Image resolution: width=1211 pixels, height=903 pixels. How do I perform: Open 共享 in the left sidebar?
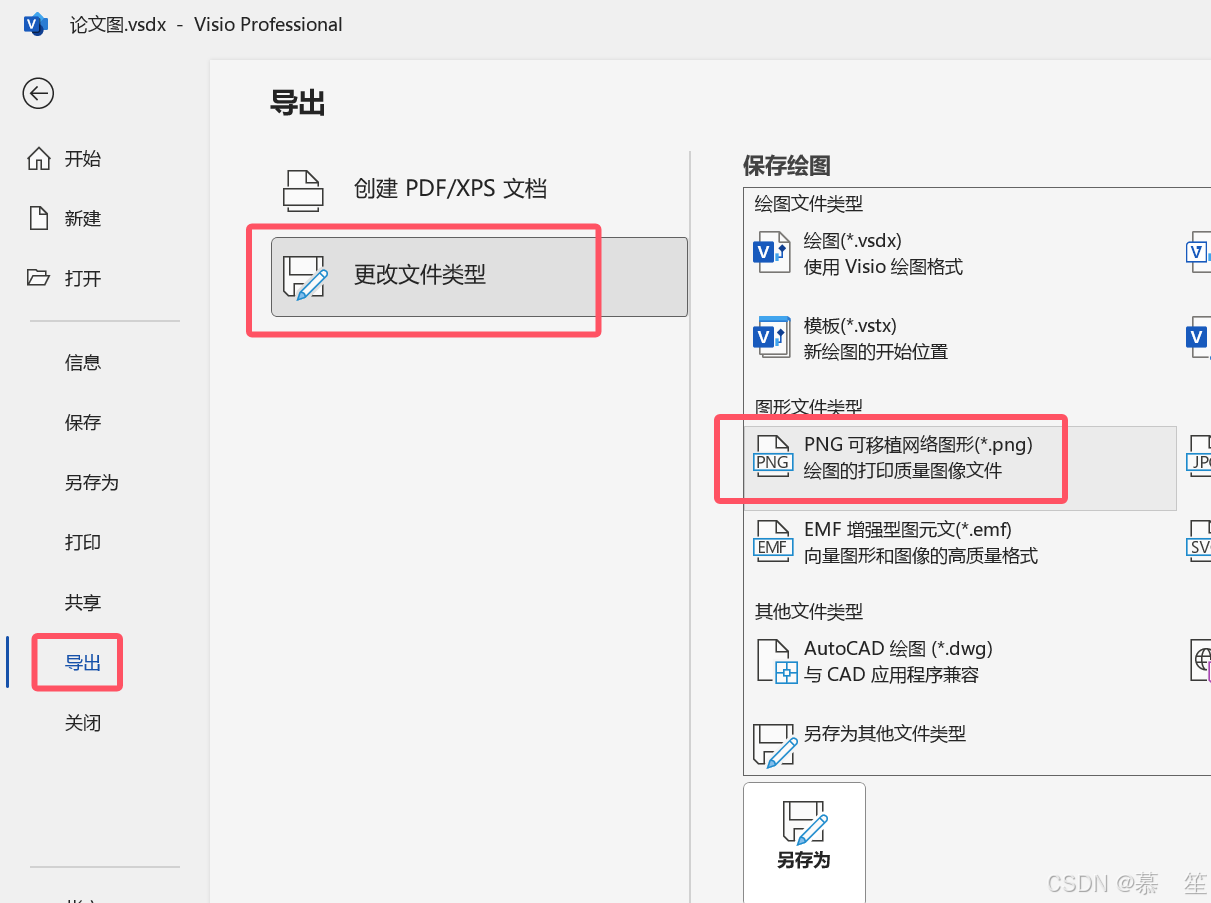point(83,602)
